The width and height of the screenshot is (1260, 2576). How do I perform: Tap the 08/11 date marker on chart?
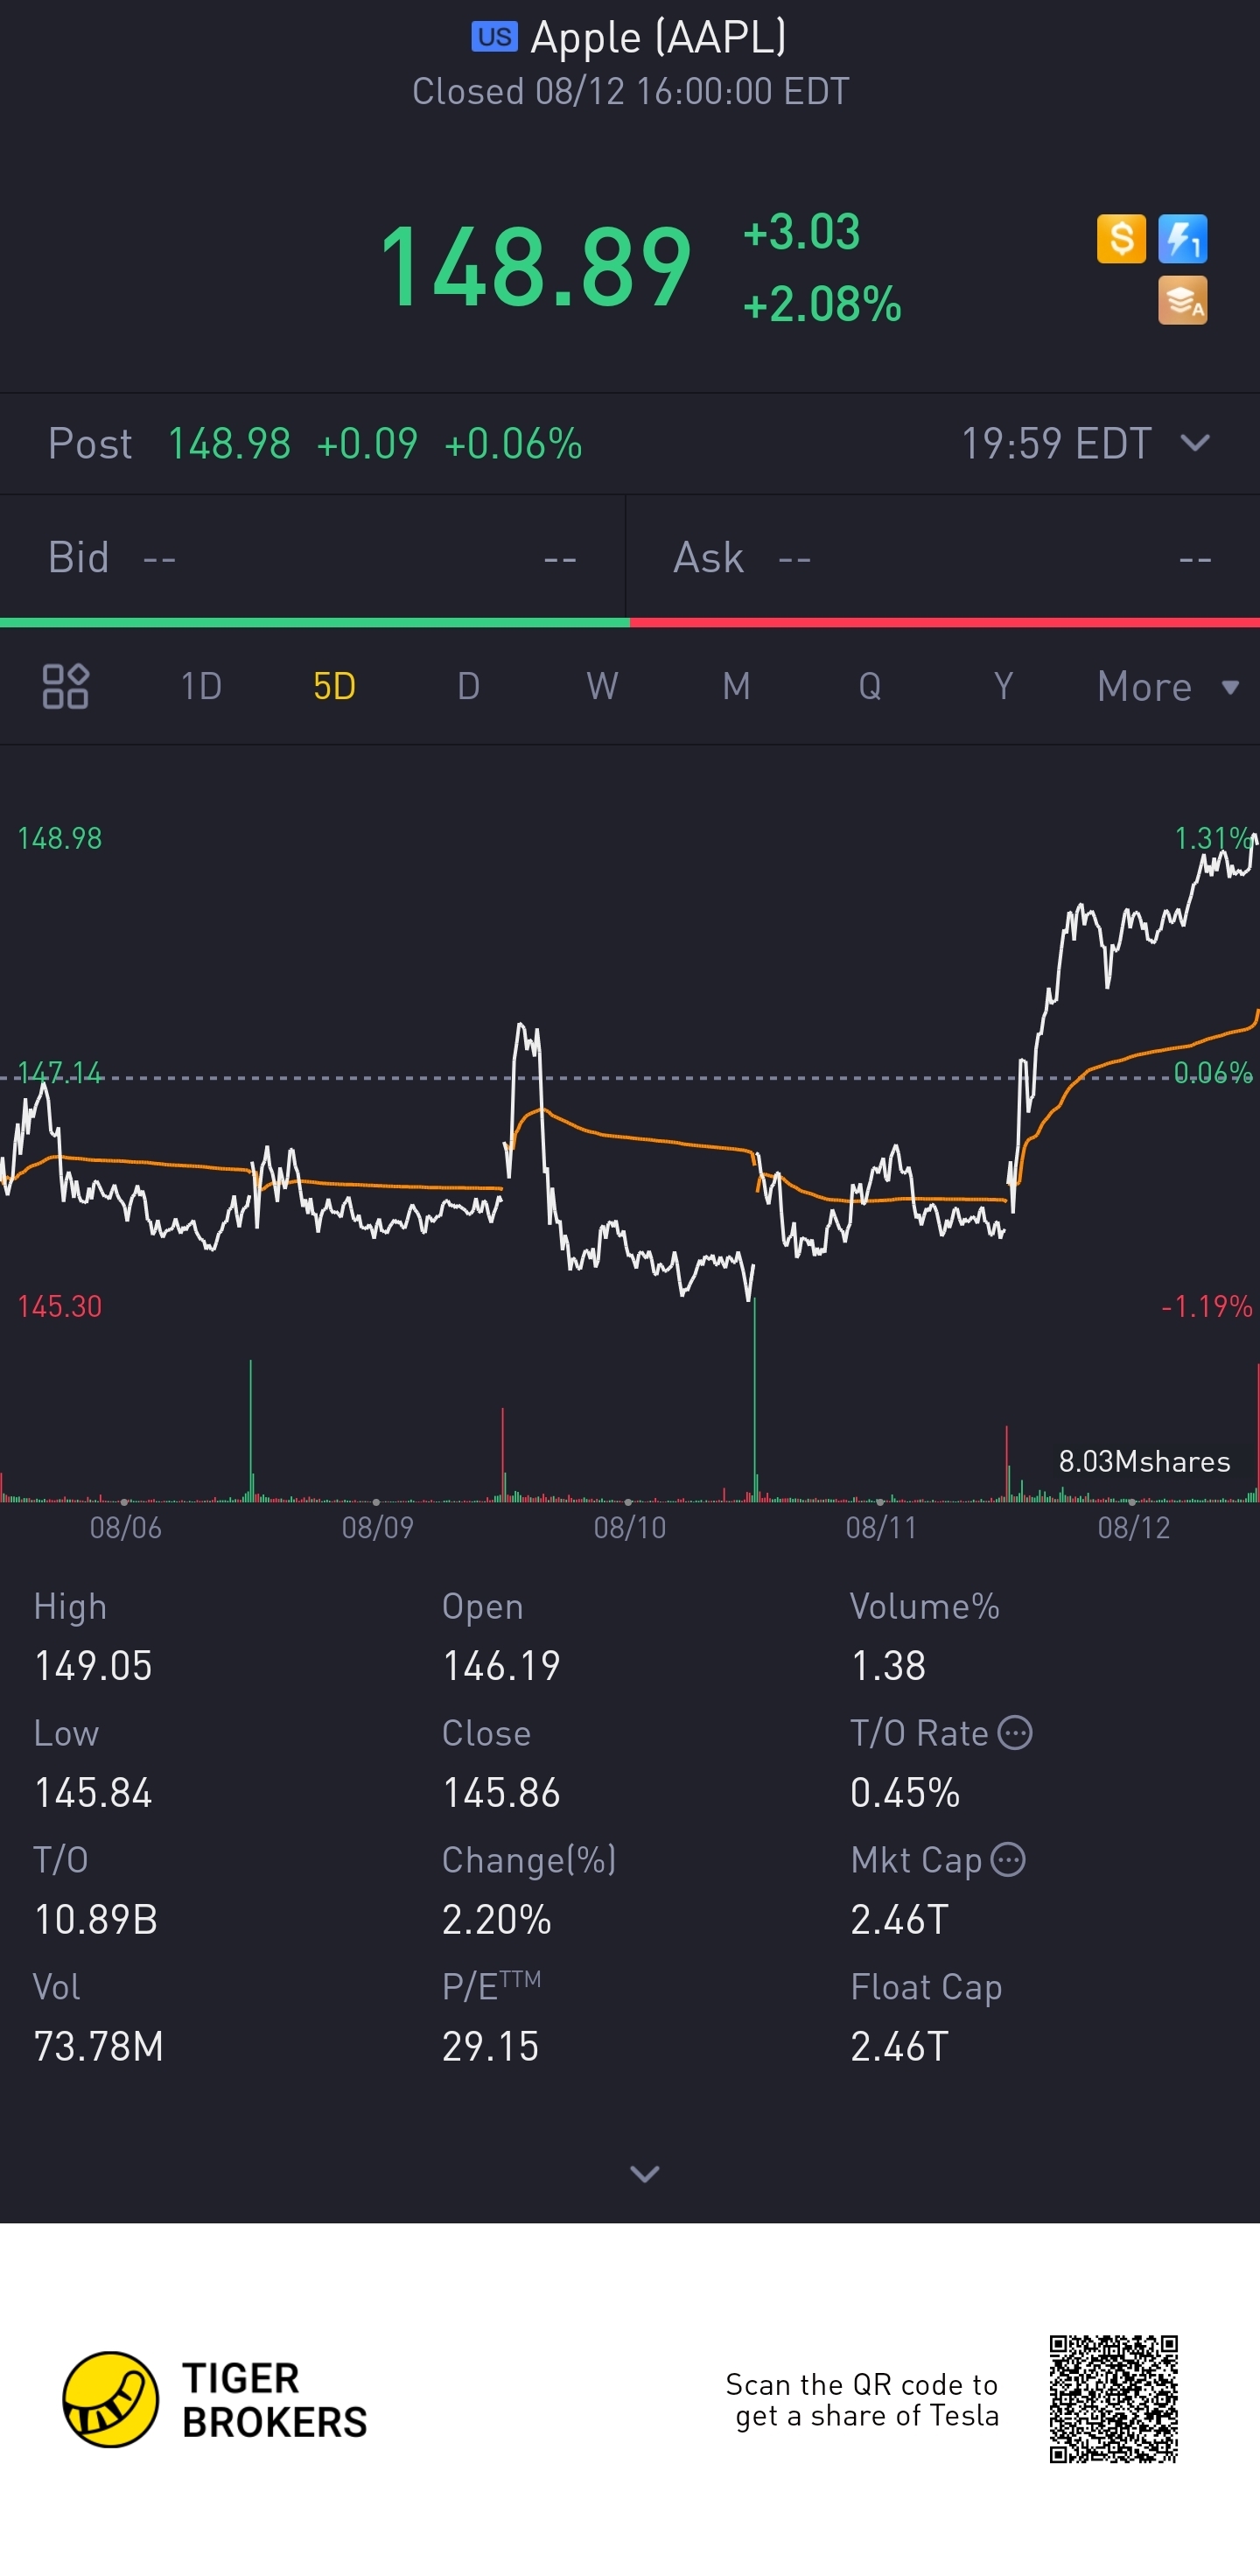[x=881, y=1527]
